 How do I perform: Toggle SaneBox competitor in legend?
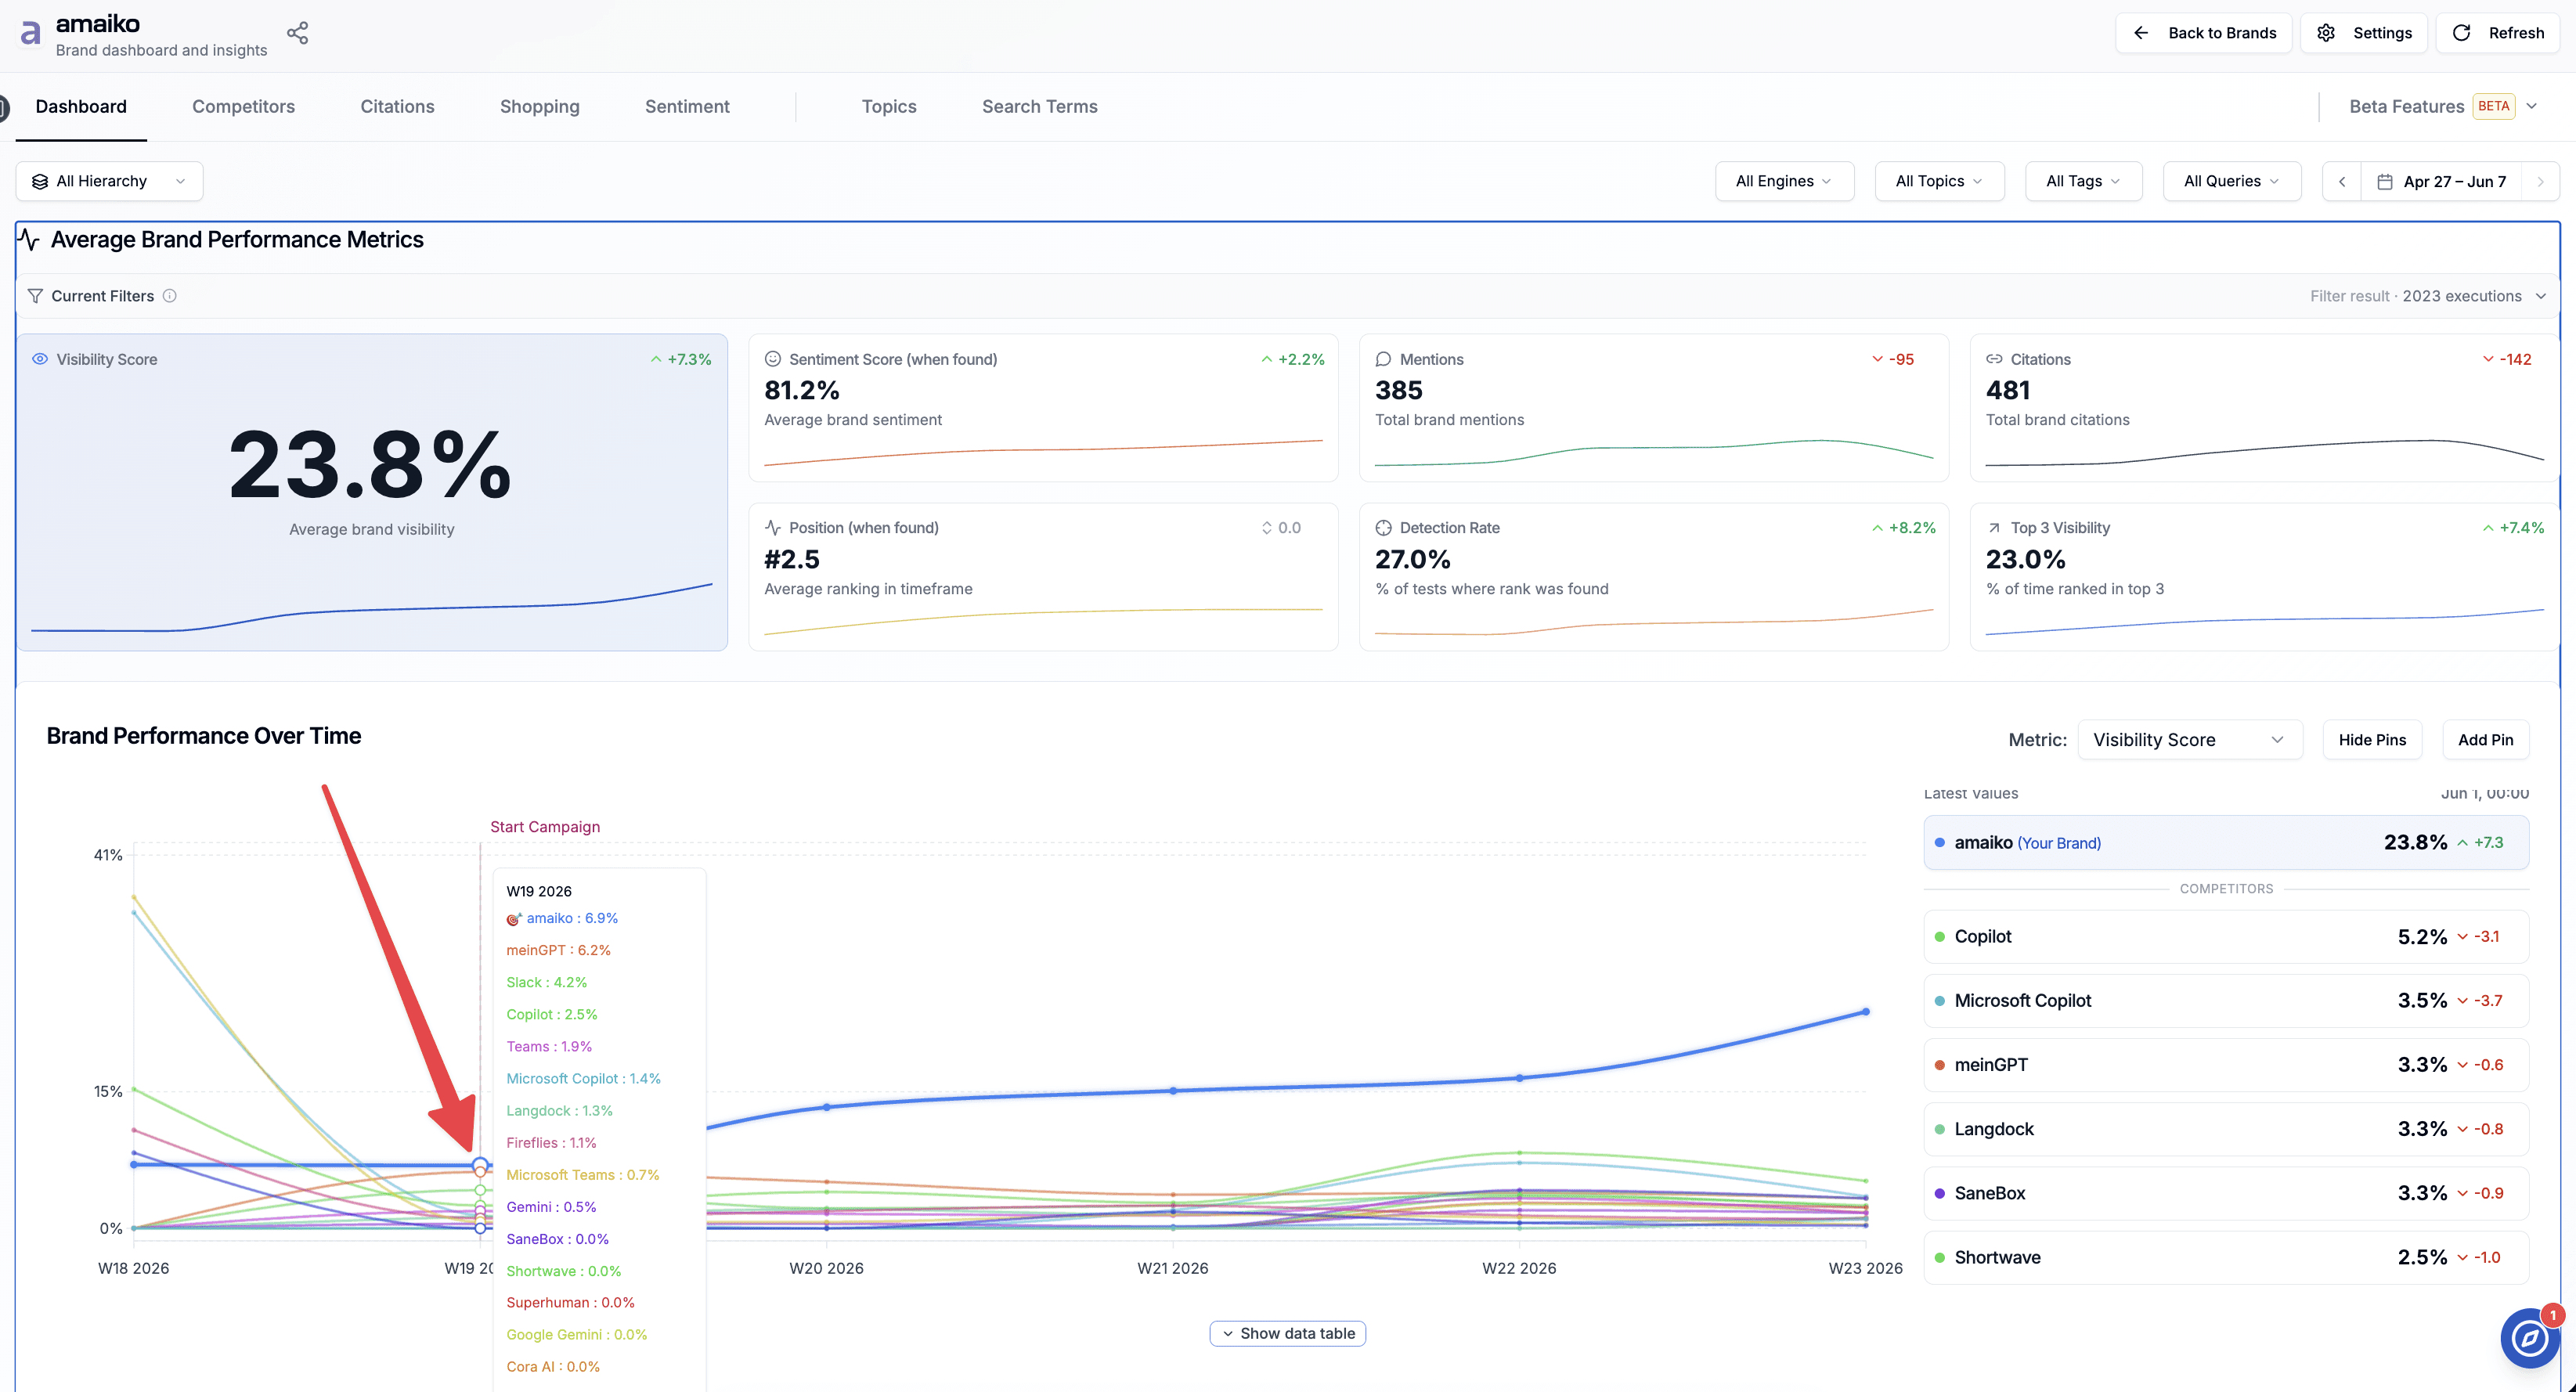click(2226, 1193)
